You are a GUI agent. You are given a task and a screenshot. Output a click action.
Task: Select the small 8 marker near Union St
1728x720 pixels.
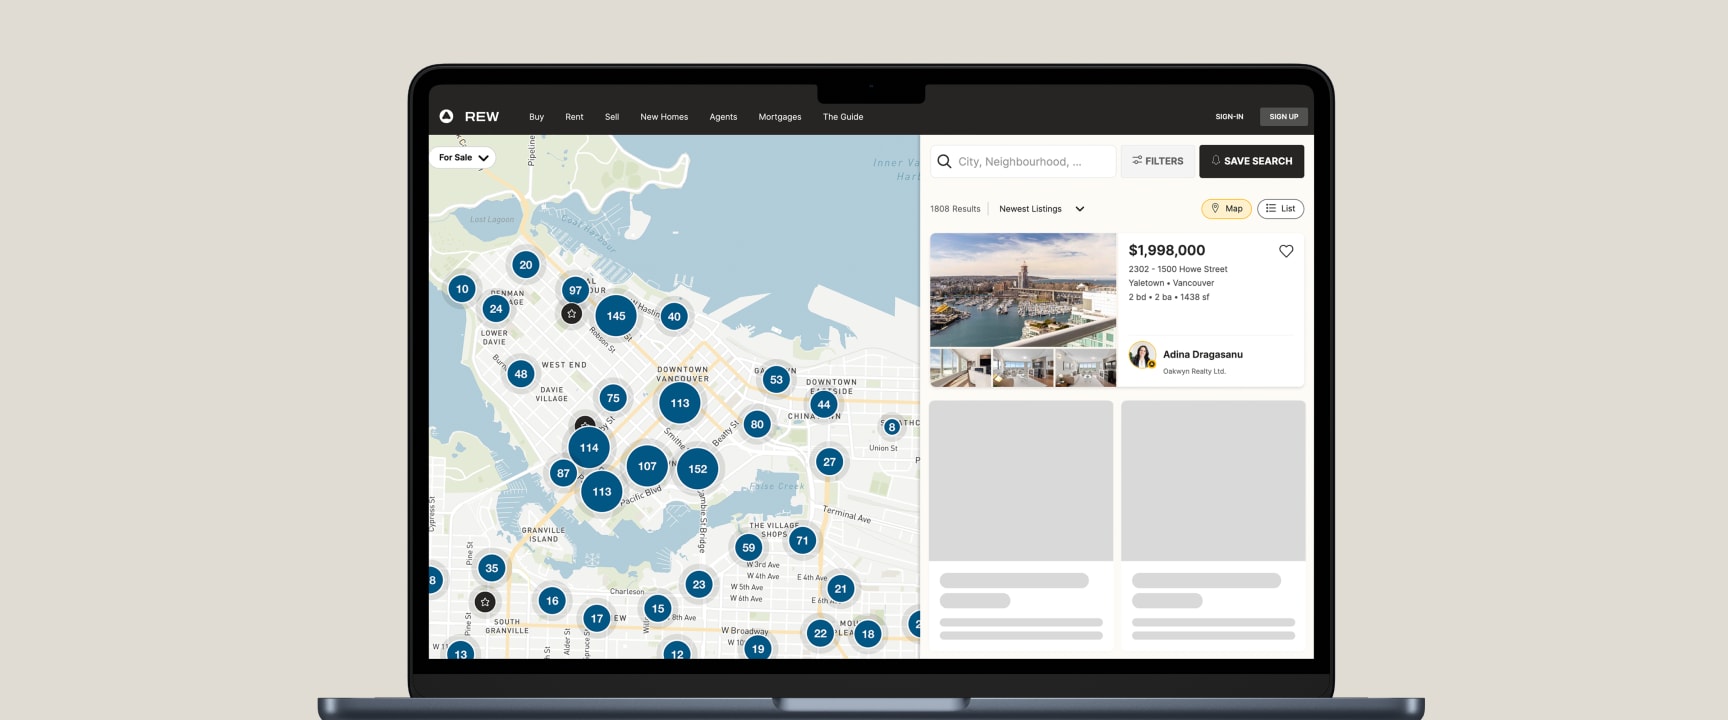coord(892,427)
